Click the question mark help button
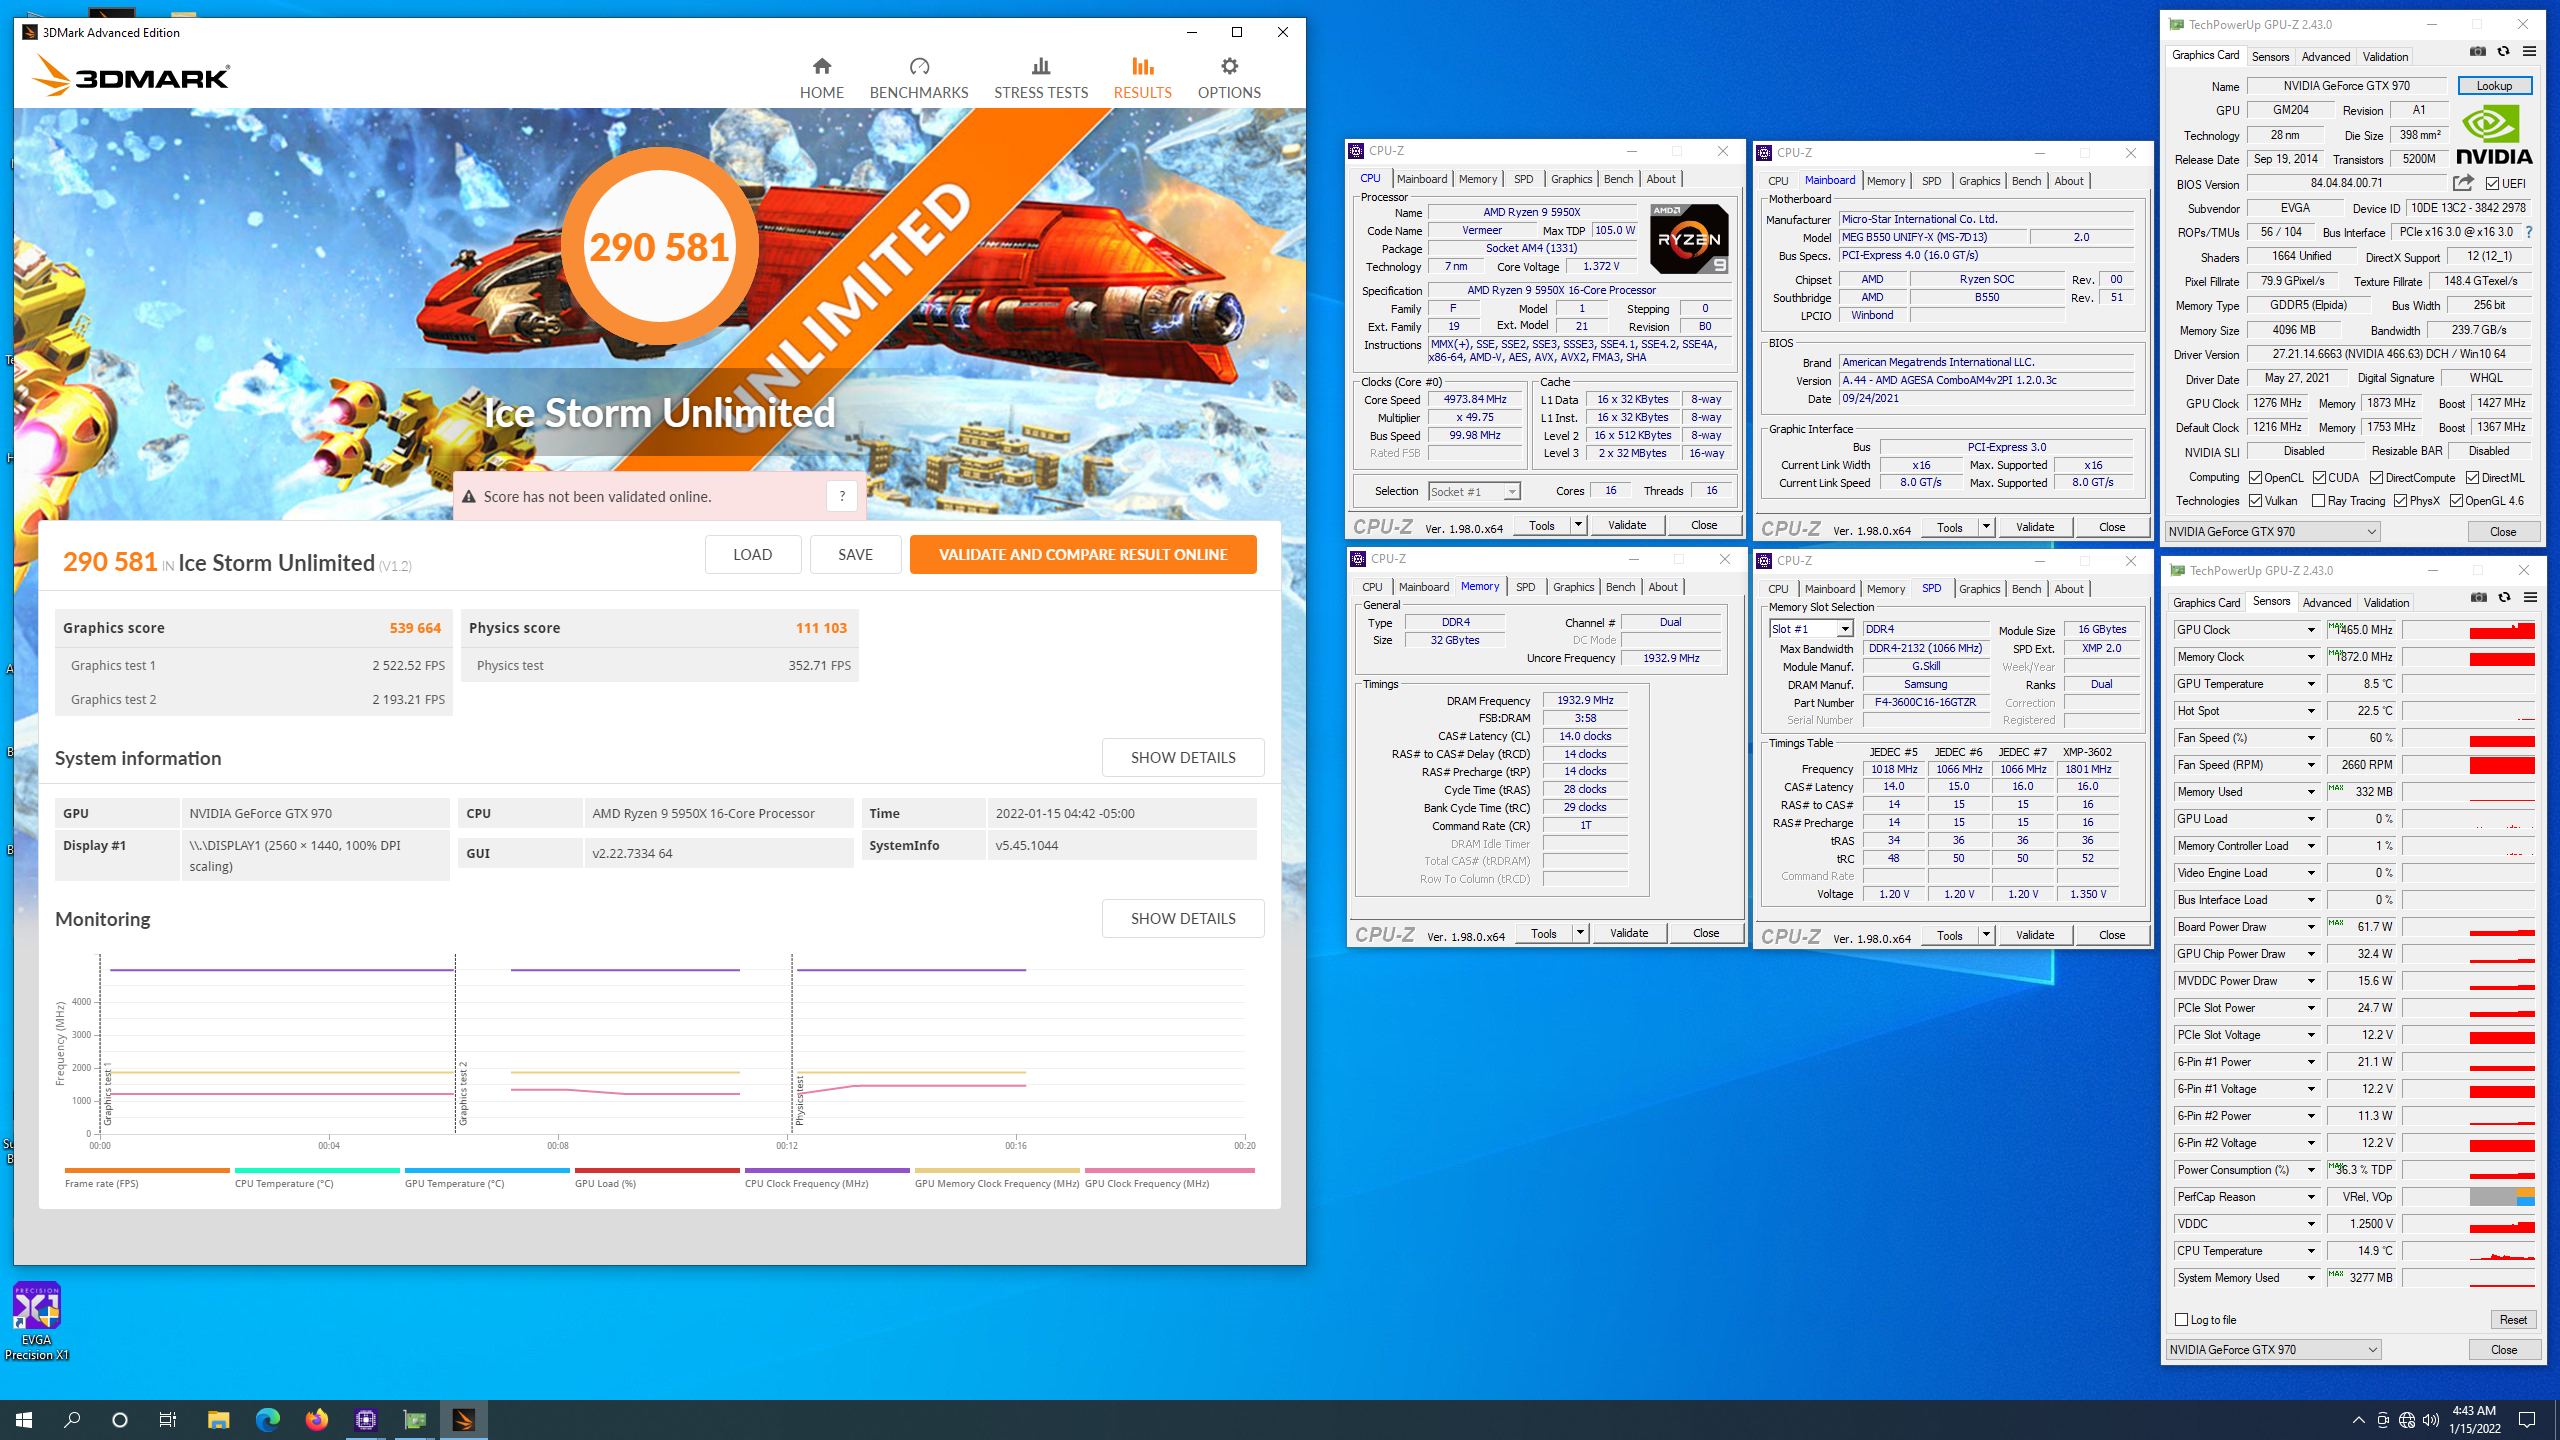Viewport: 2560px width, 1440px height. pos(842,496)
